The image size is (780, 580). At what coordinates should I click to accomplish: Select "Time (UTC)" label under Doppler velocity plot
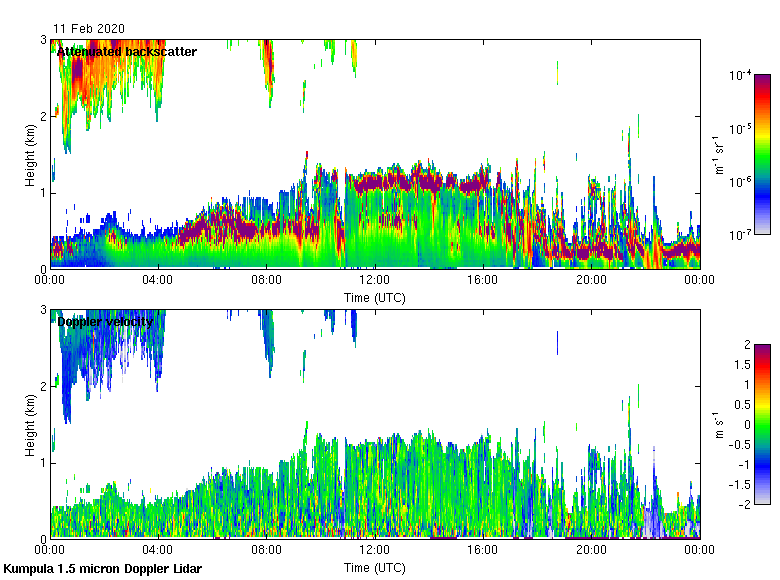click(x=374, y=568)
